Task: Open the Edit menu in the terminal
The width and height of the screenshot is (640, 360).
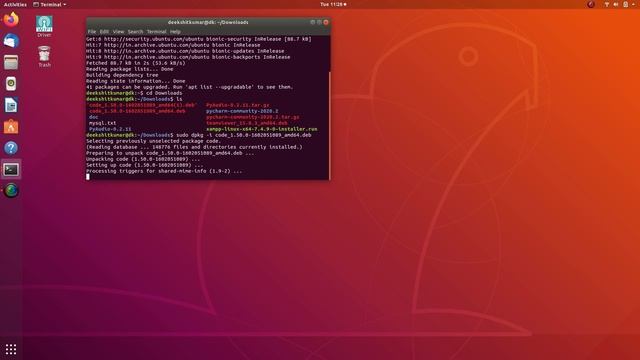Action: click(x=104, y=31)
